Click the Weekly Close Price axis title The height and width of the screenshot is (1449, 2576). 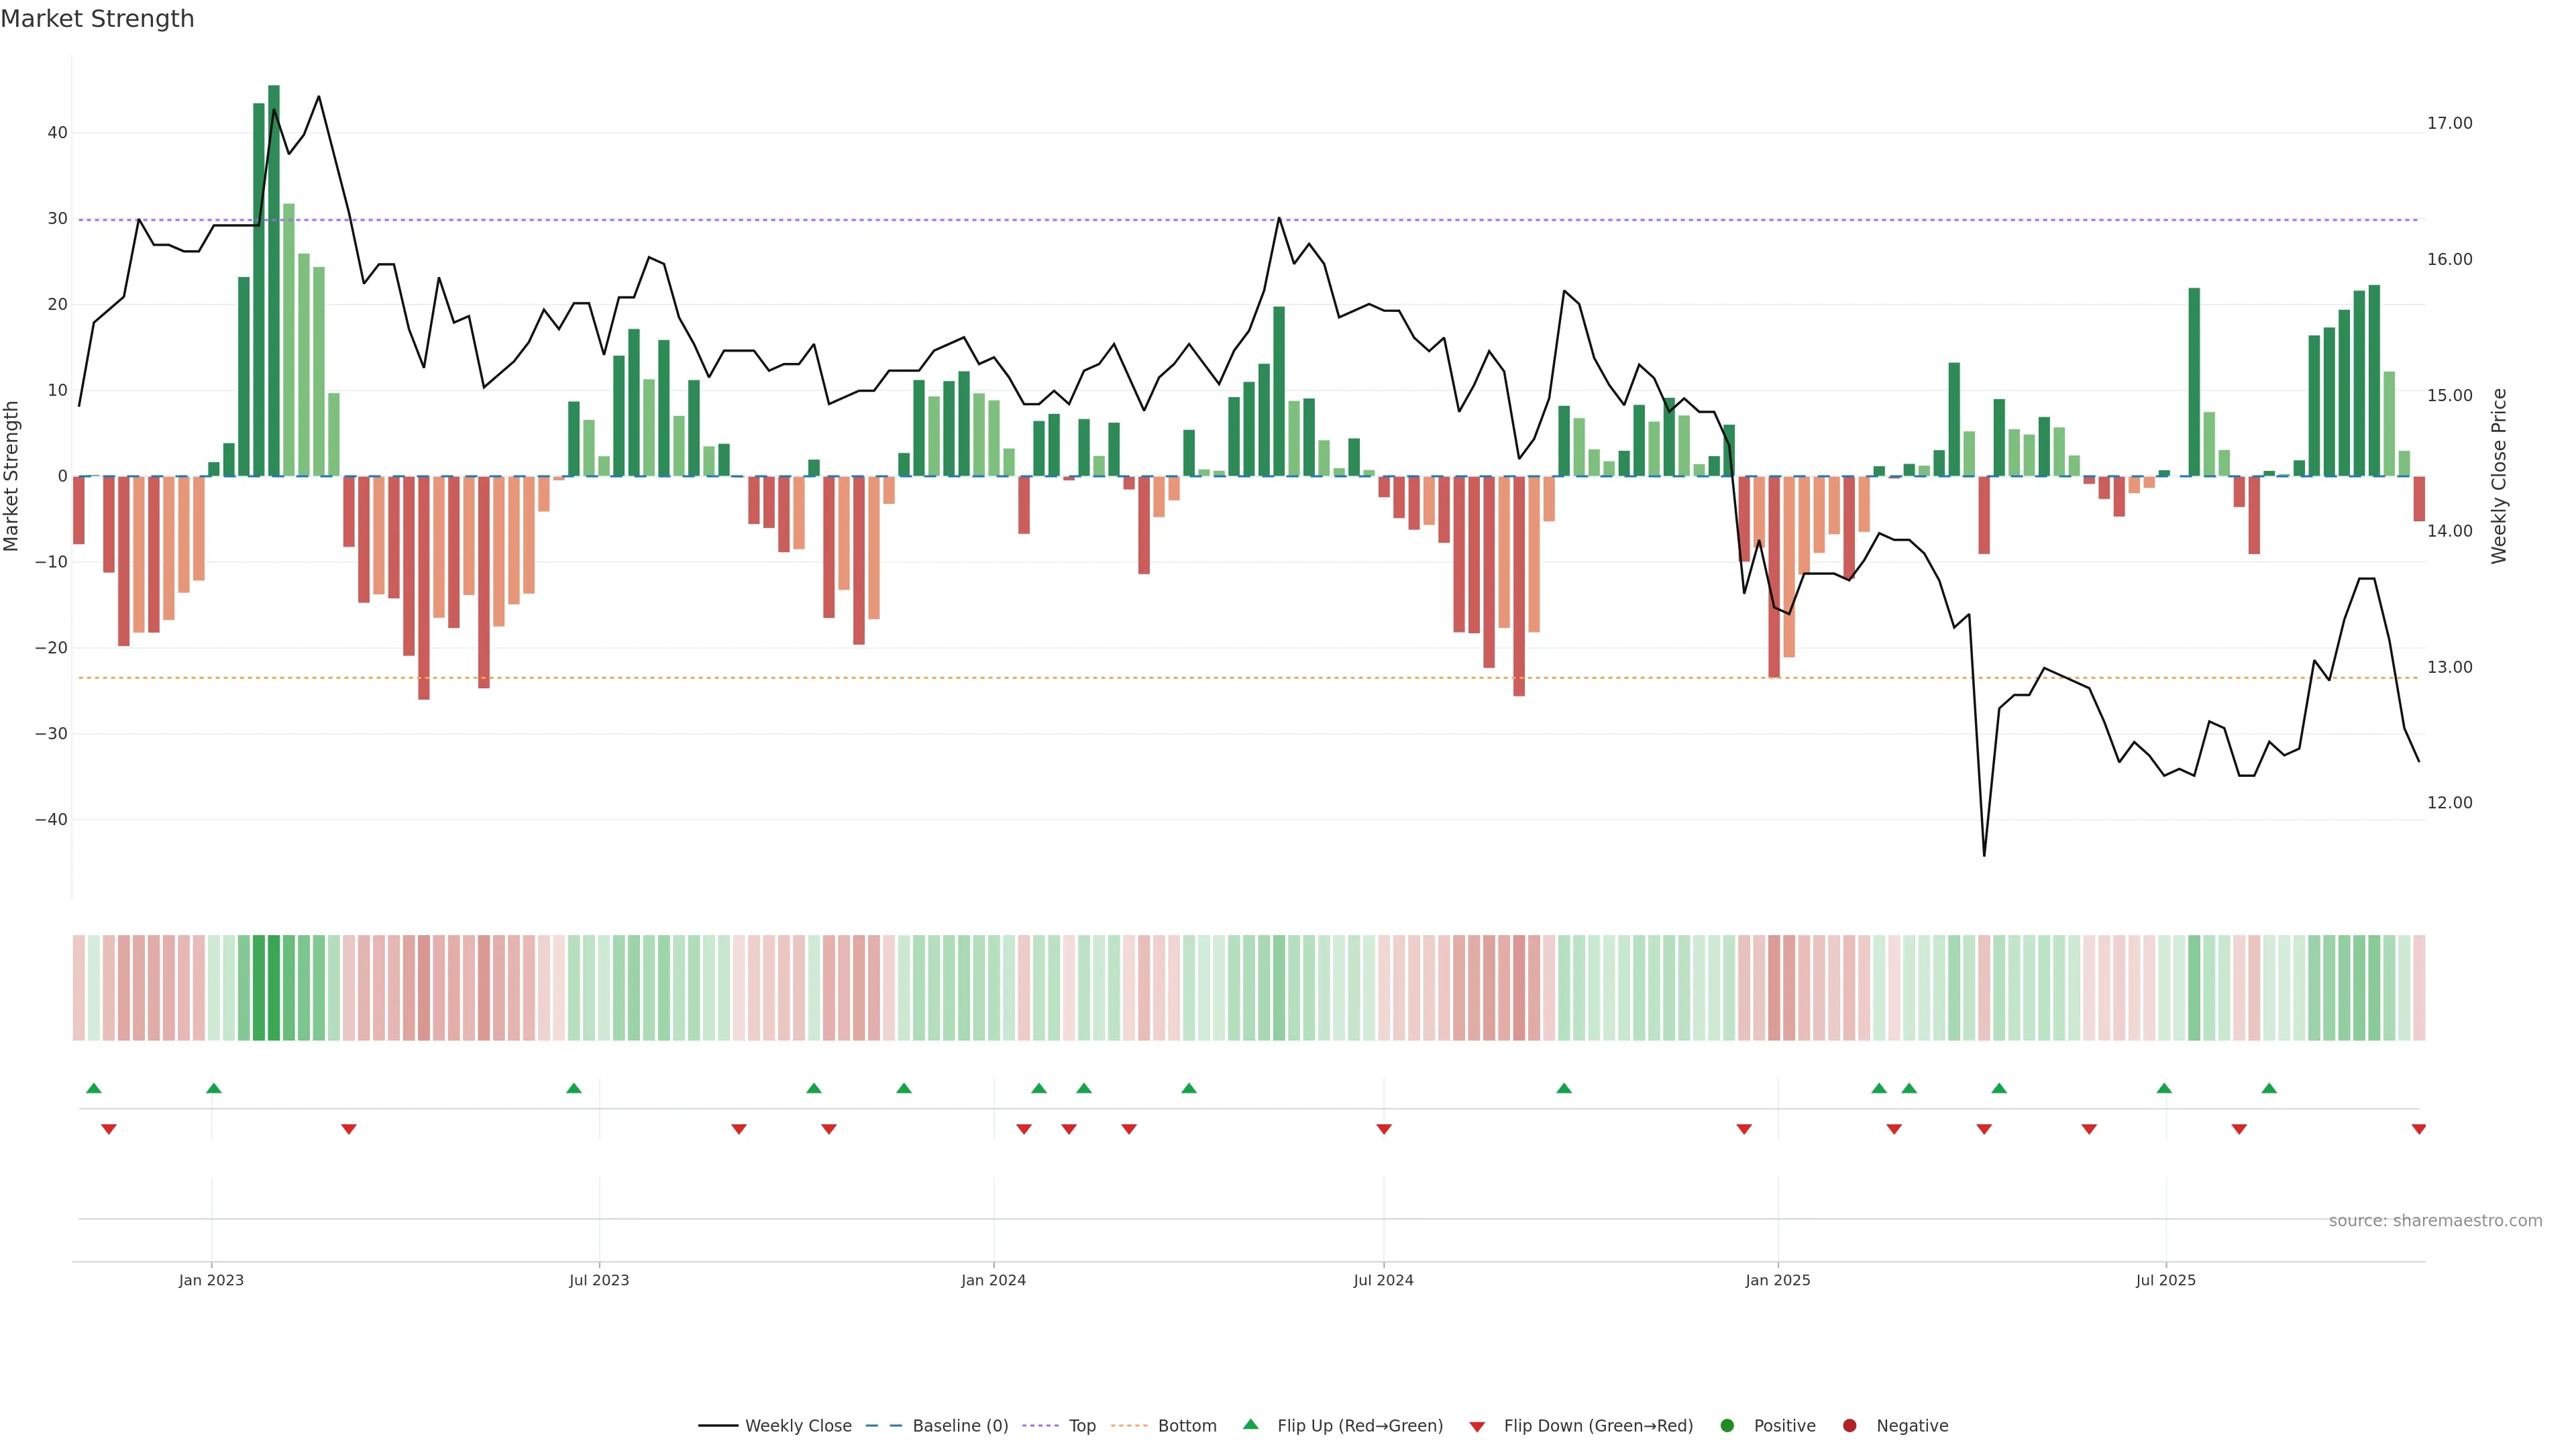2499,476
